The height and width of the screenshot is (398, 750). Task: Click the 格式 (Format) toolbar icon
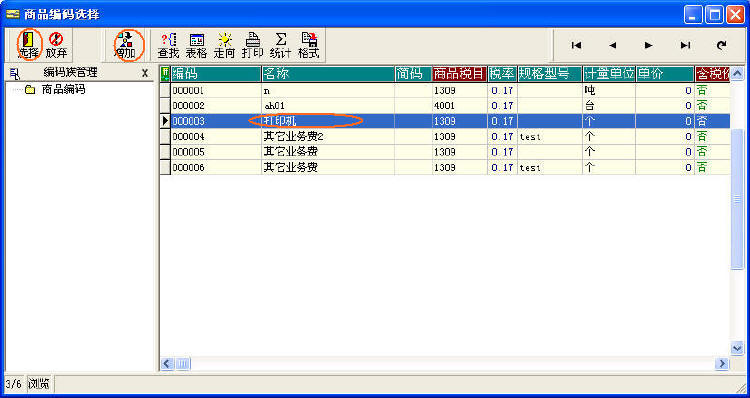coord(309,45)
